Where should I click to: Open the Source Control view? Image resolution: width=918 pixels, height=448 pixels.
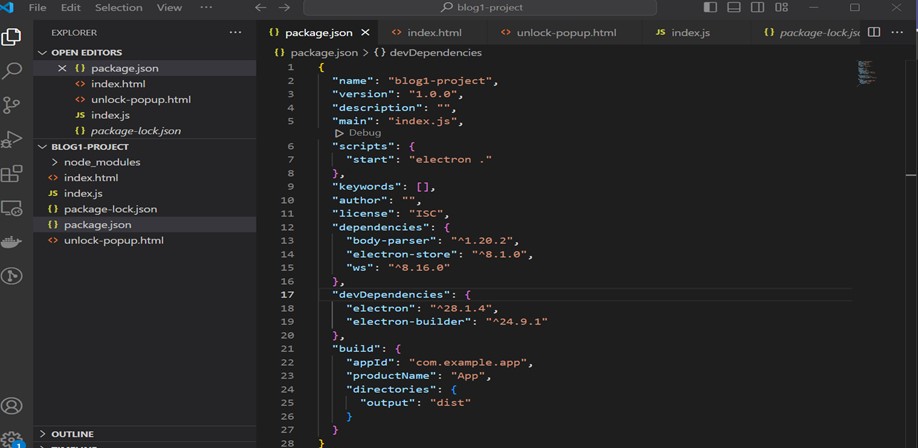pos(12,105)
